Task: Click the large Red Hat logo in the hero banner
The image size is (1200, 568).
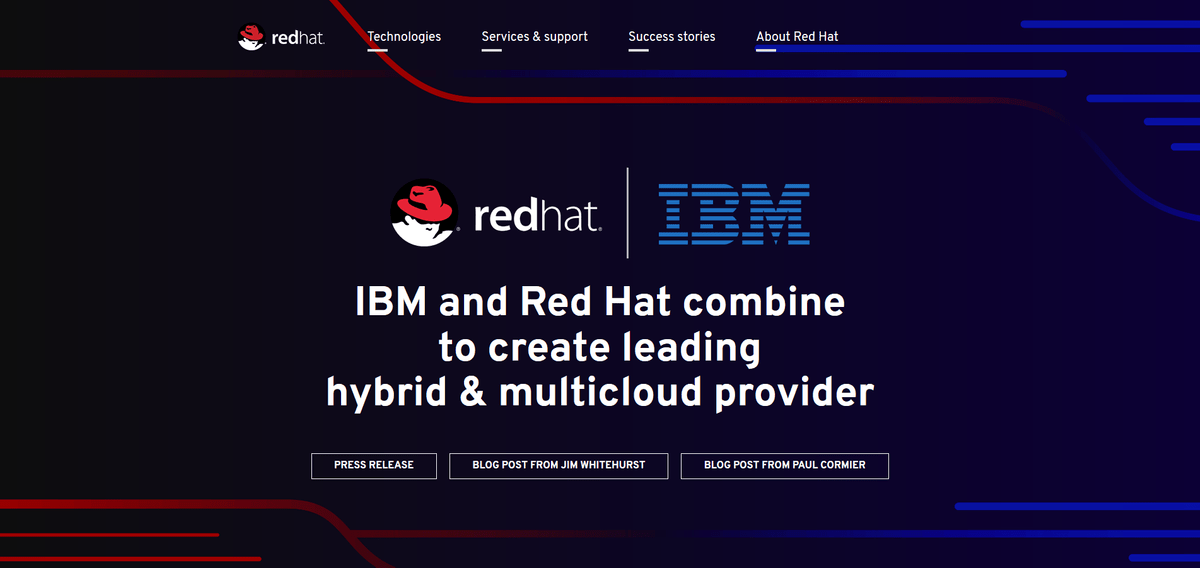Action: 496,213
